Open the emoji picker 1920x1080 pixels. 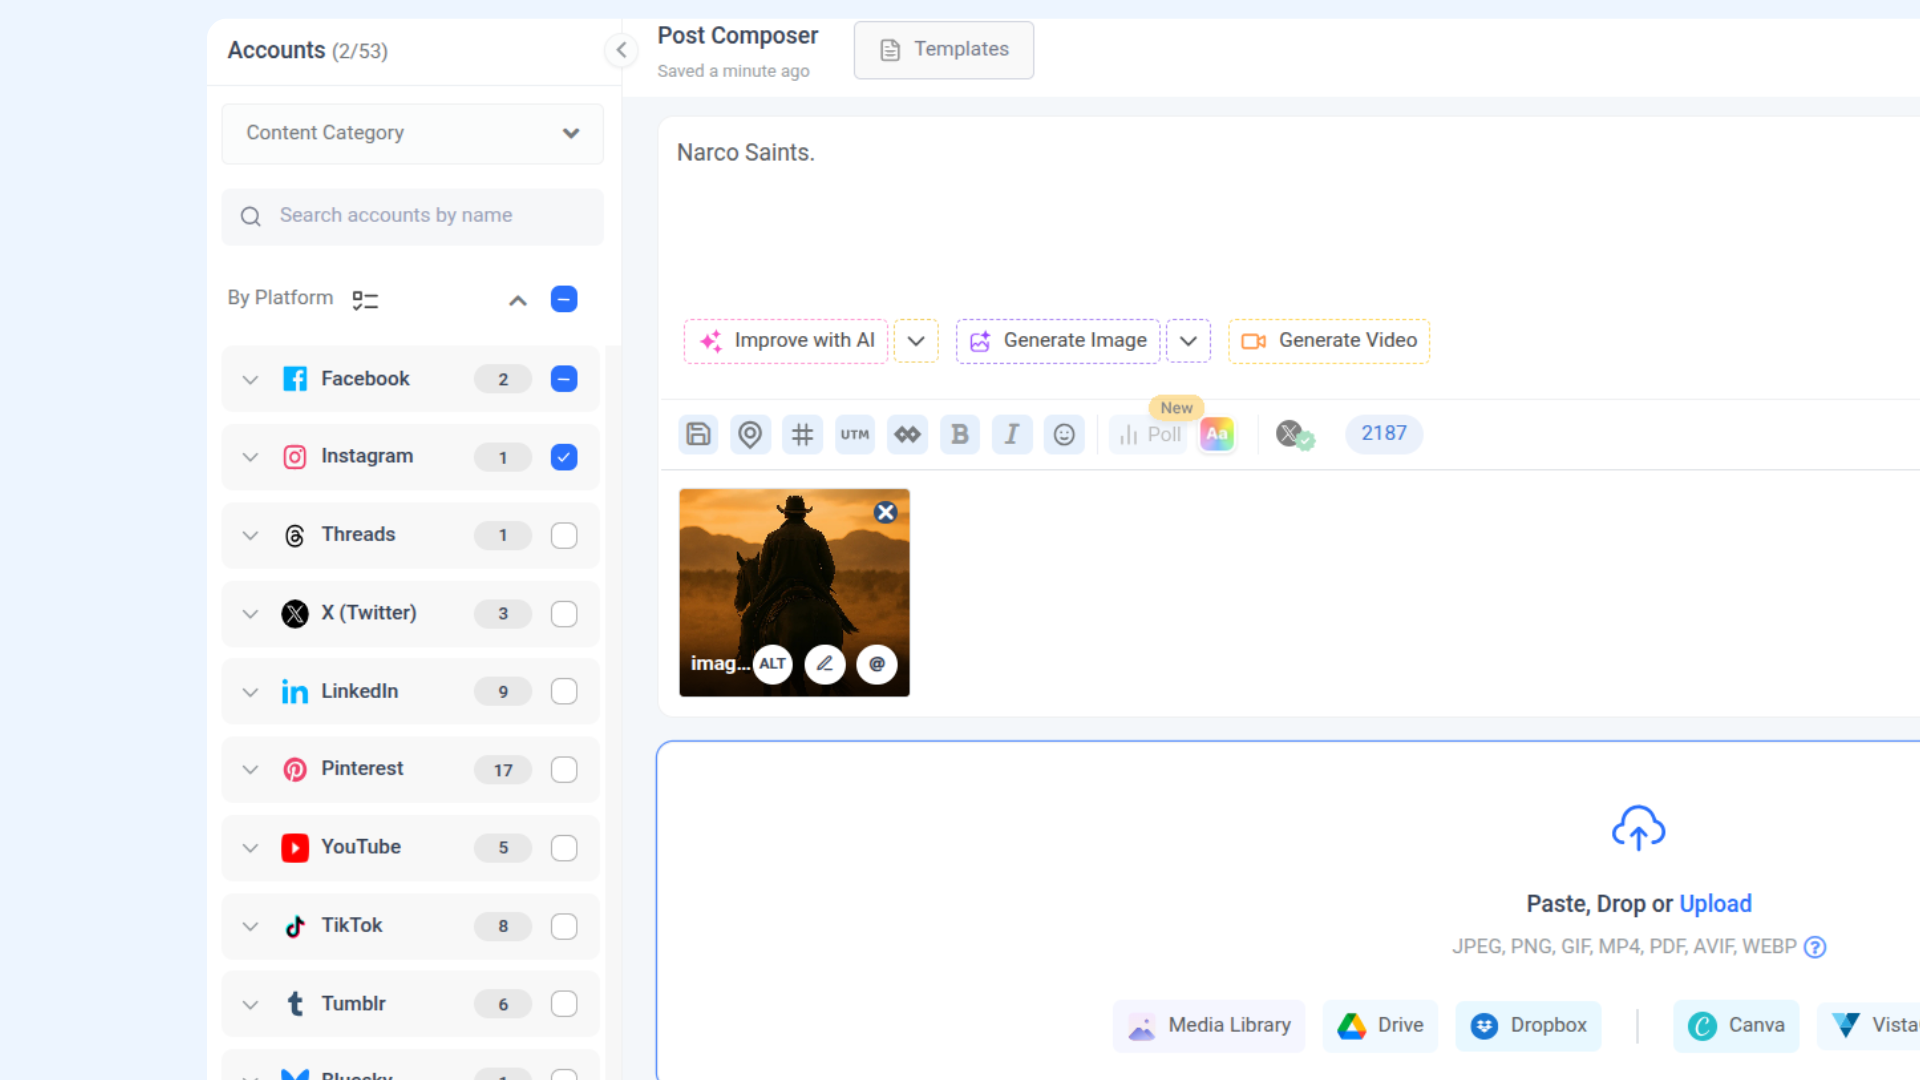click(1064, 434)
